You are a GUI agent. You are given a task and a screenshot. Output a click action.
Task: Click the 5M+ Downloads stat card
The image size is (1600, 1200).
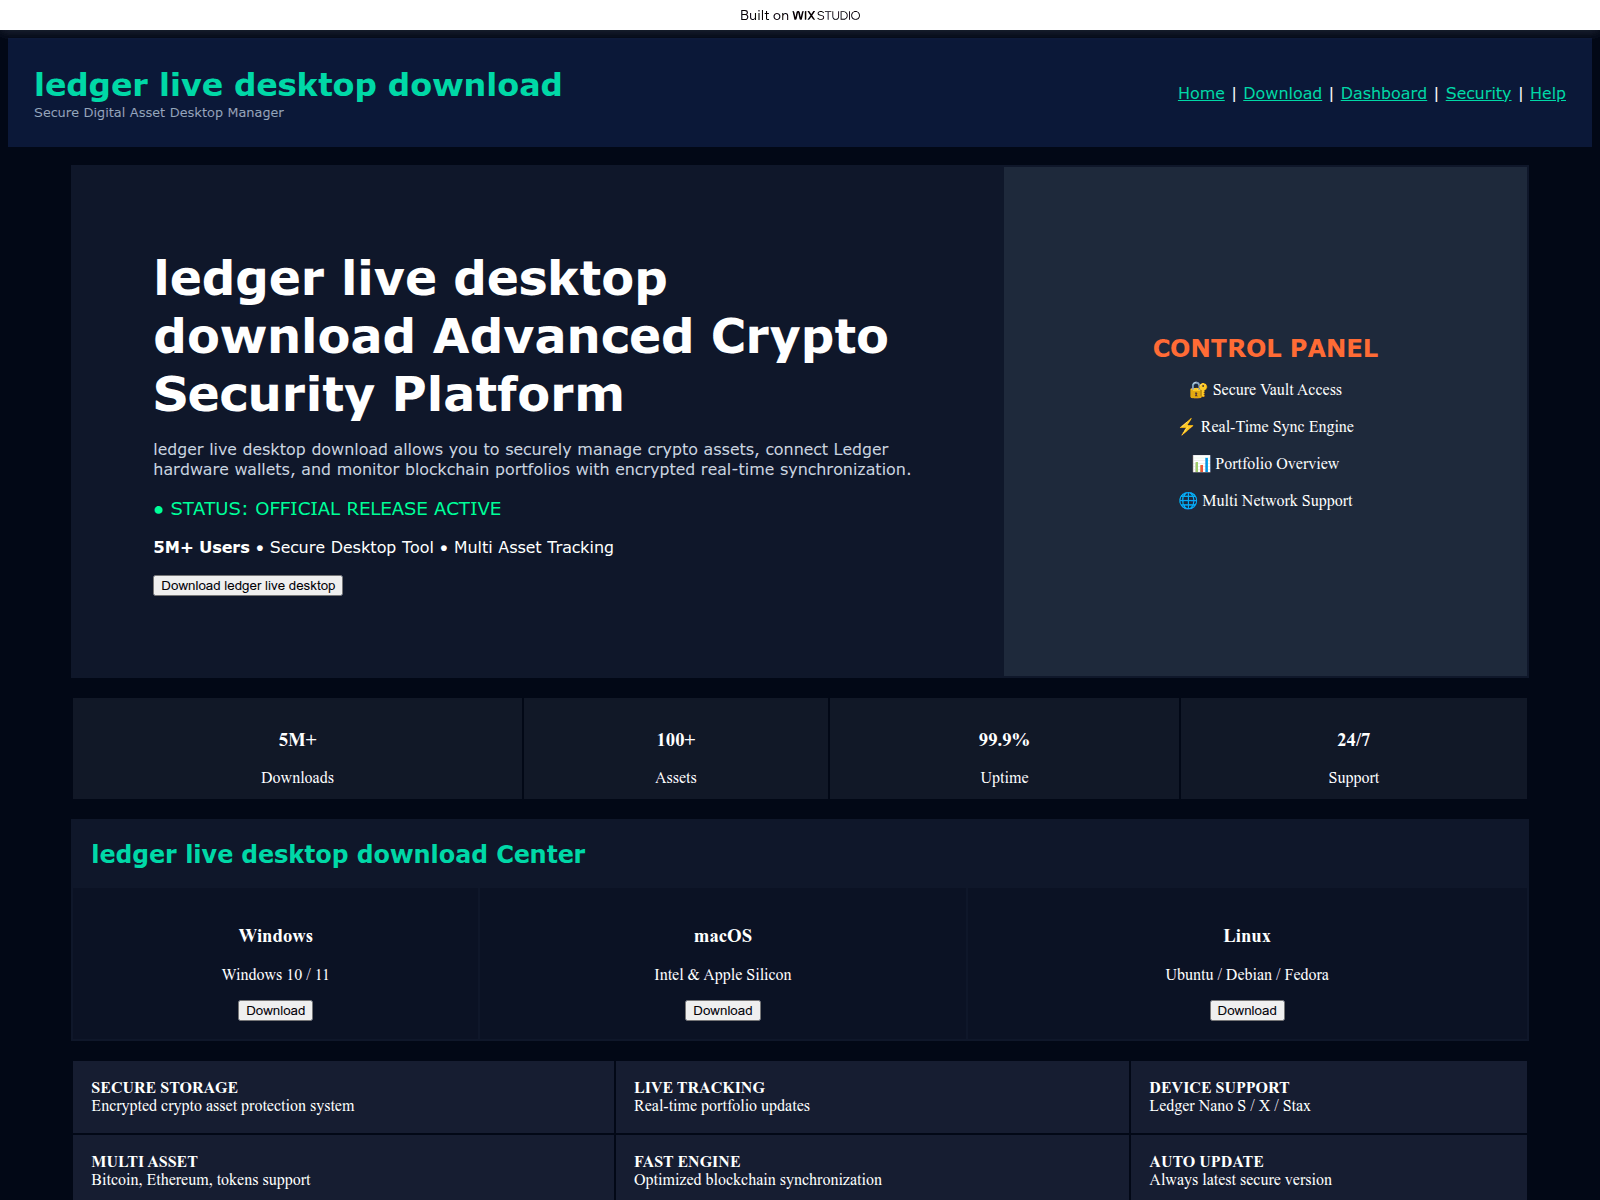297,749
